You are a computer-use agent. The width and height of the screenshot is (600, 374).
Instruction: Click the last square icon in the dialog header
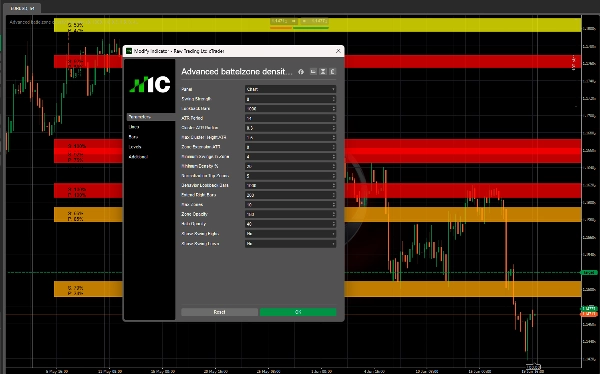pos(333,72)
